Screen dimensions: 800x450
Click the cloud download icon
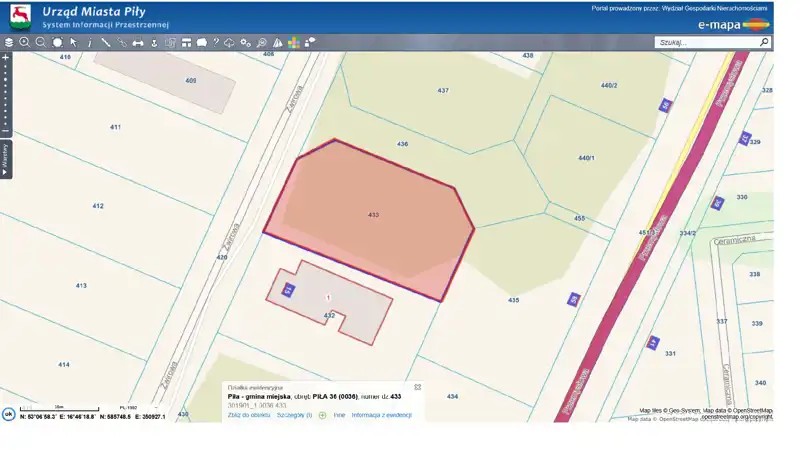point(230,43)
